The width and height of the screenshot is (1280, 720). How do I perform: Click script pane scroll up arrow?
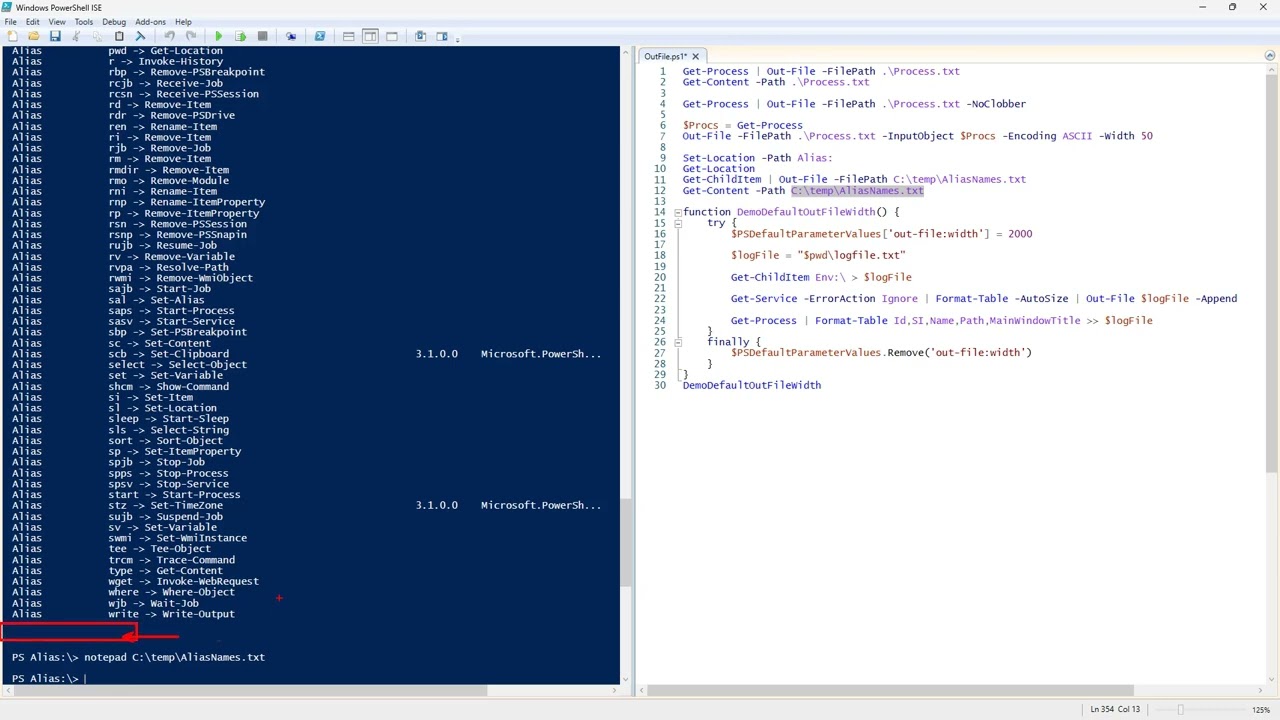[x=1273, y=70]
